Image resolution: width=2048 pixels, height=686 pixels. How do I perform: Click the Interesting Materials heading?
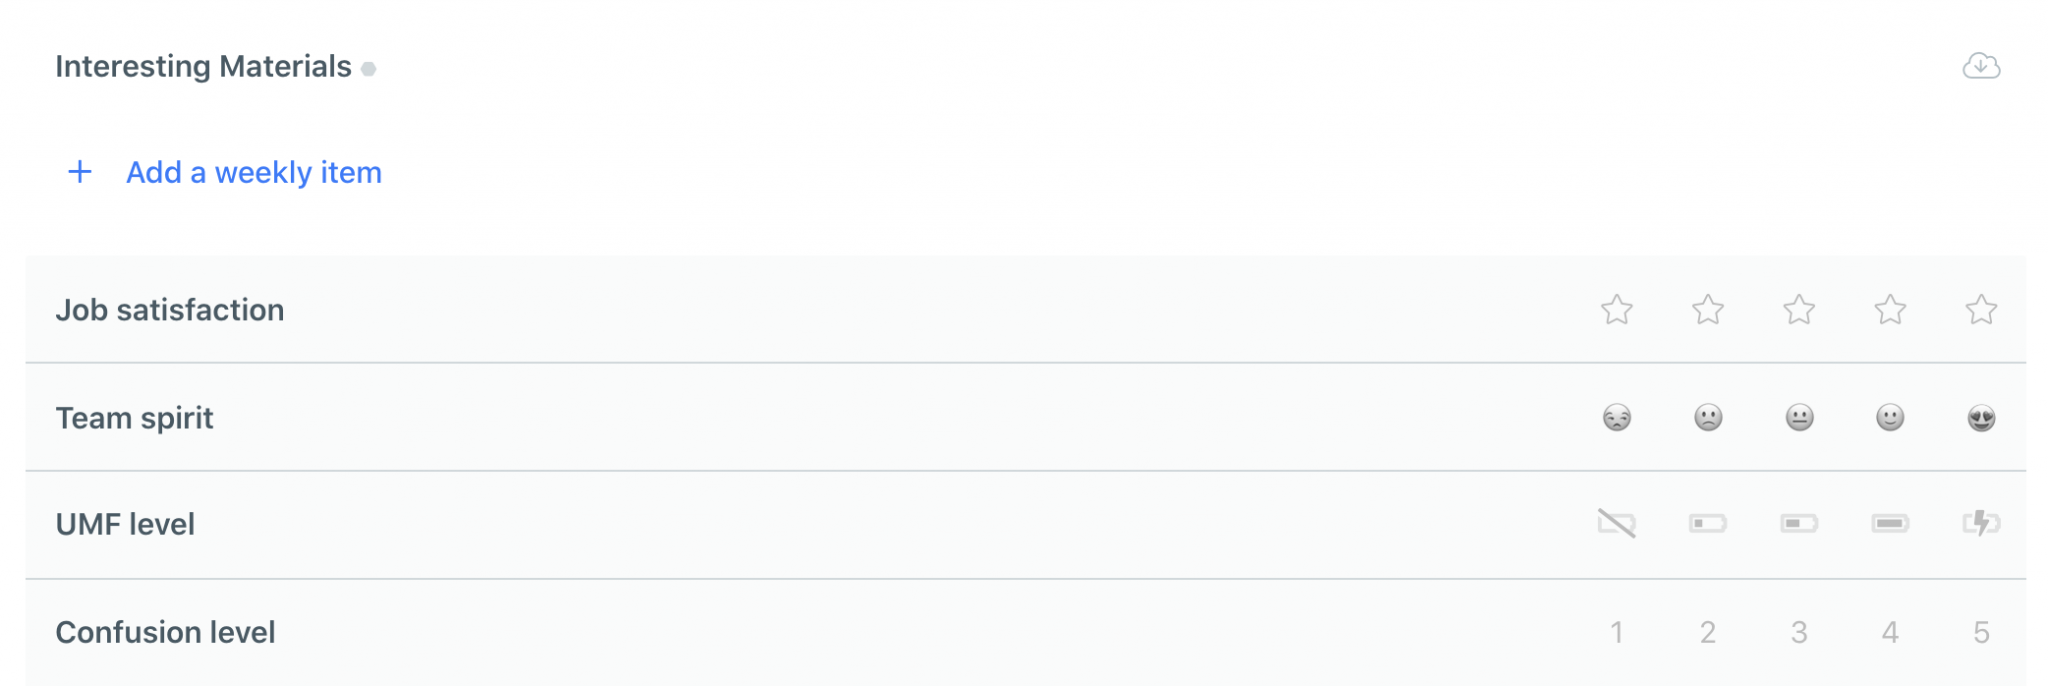(203, 66)
